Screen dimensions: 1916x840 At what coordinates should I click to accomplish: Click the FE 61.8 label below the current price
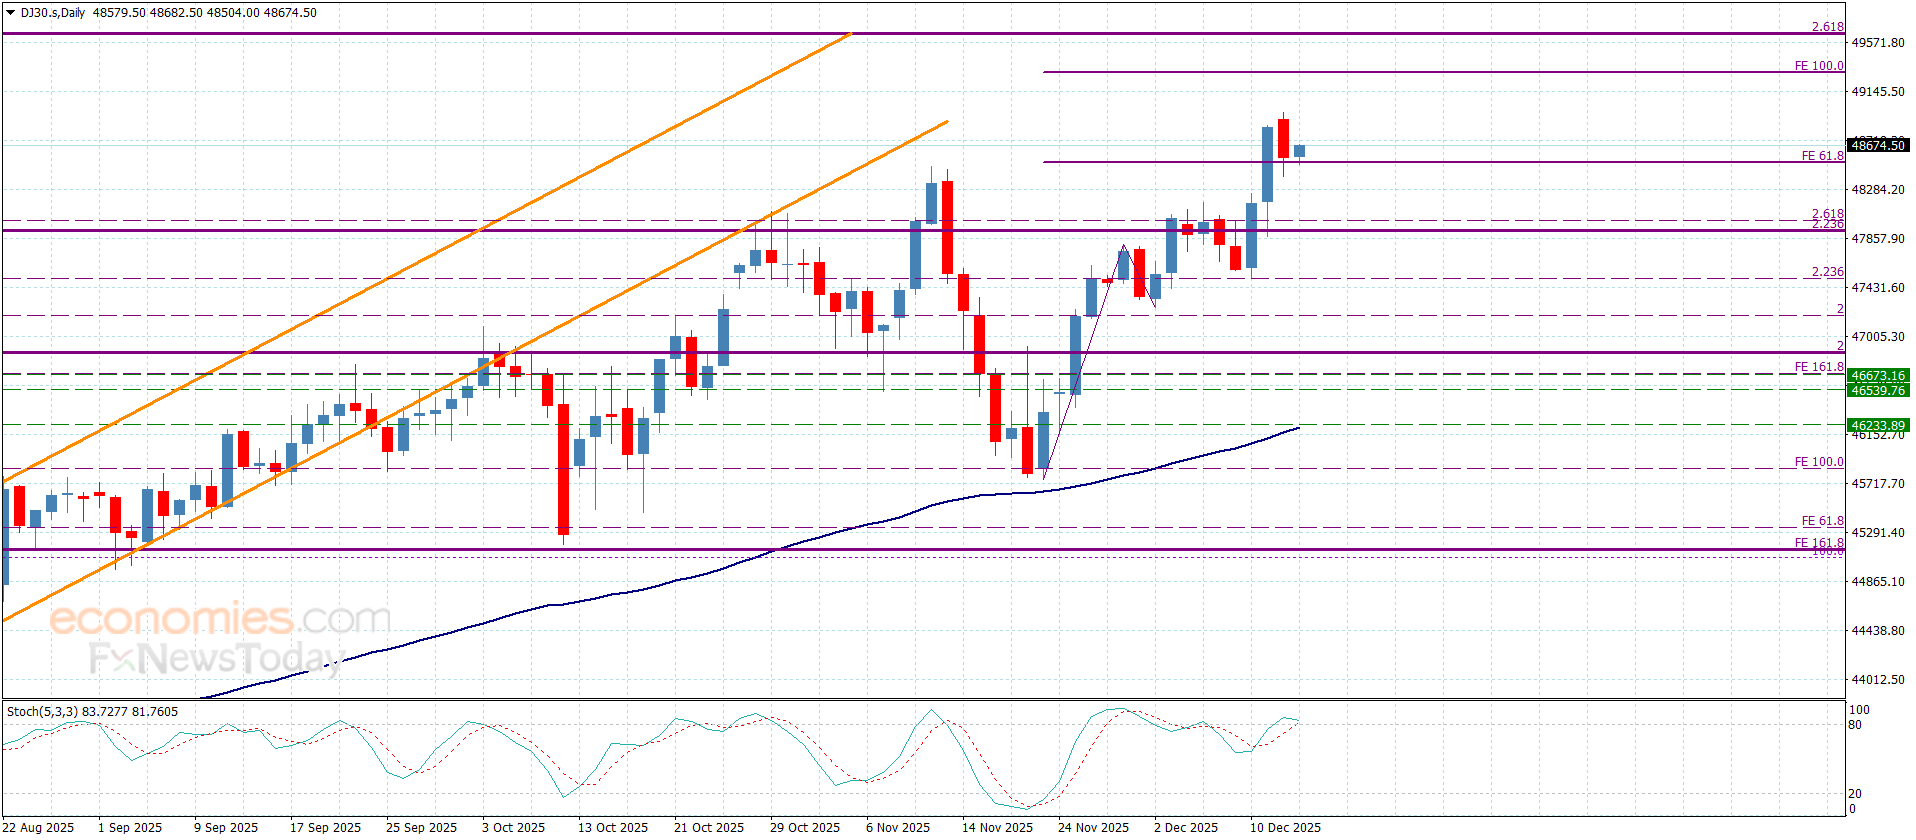tap(1823, 156)
